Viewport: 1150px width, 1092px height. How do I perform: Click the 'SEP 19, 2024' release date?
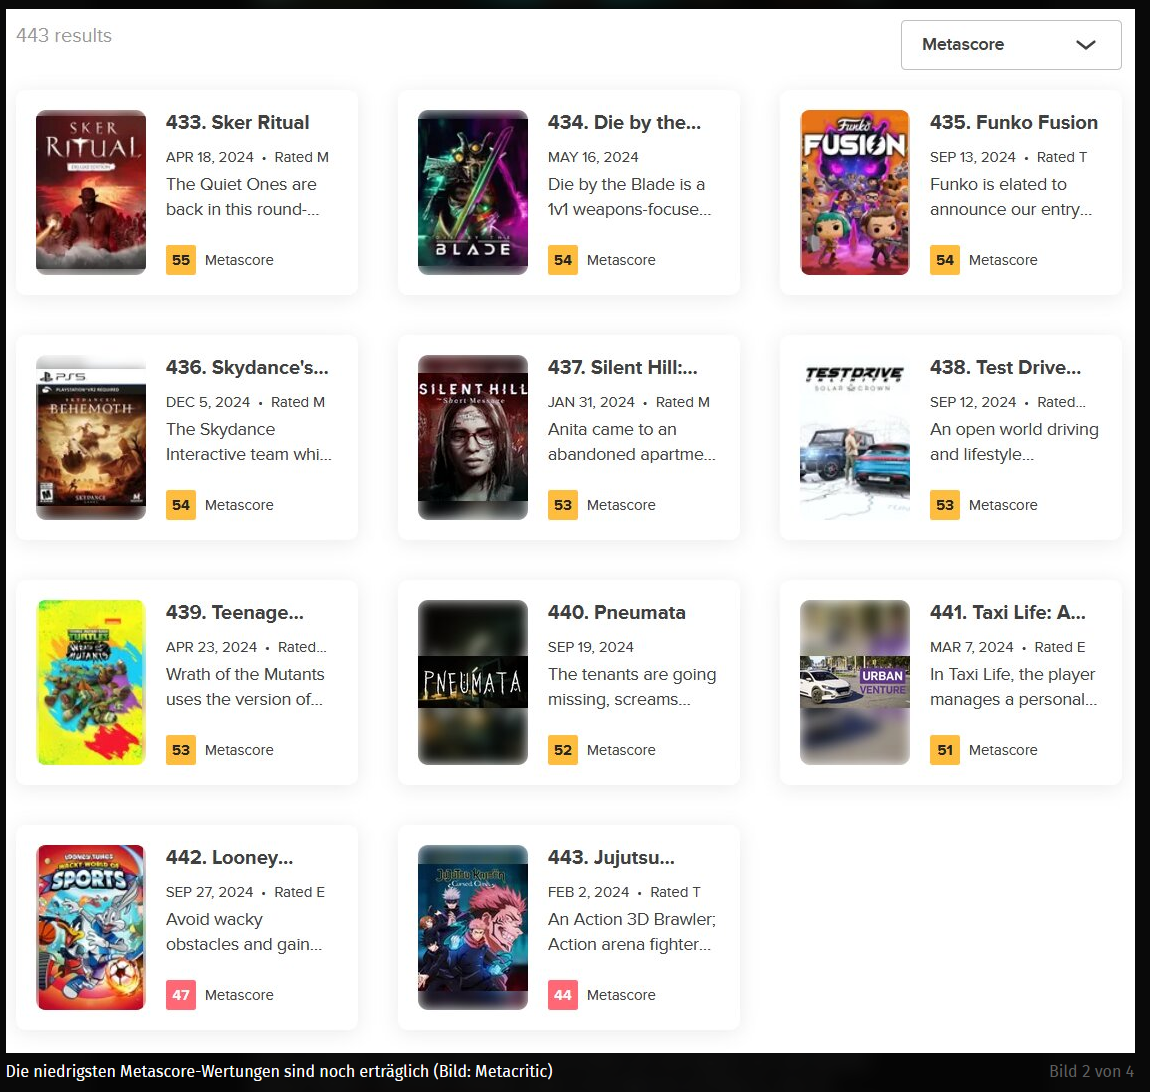(590, 647)
